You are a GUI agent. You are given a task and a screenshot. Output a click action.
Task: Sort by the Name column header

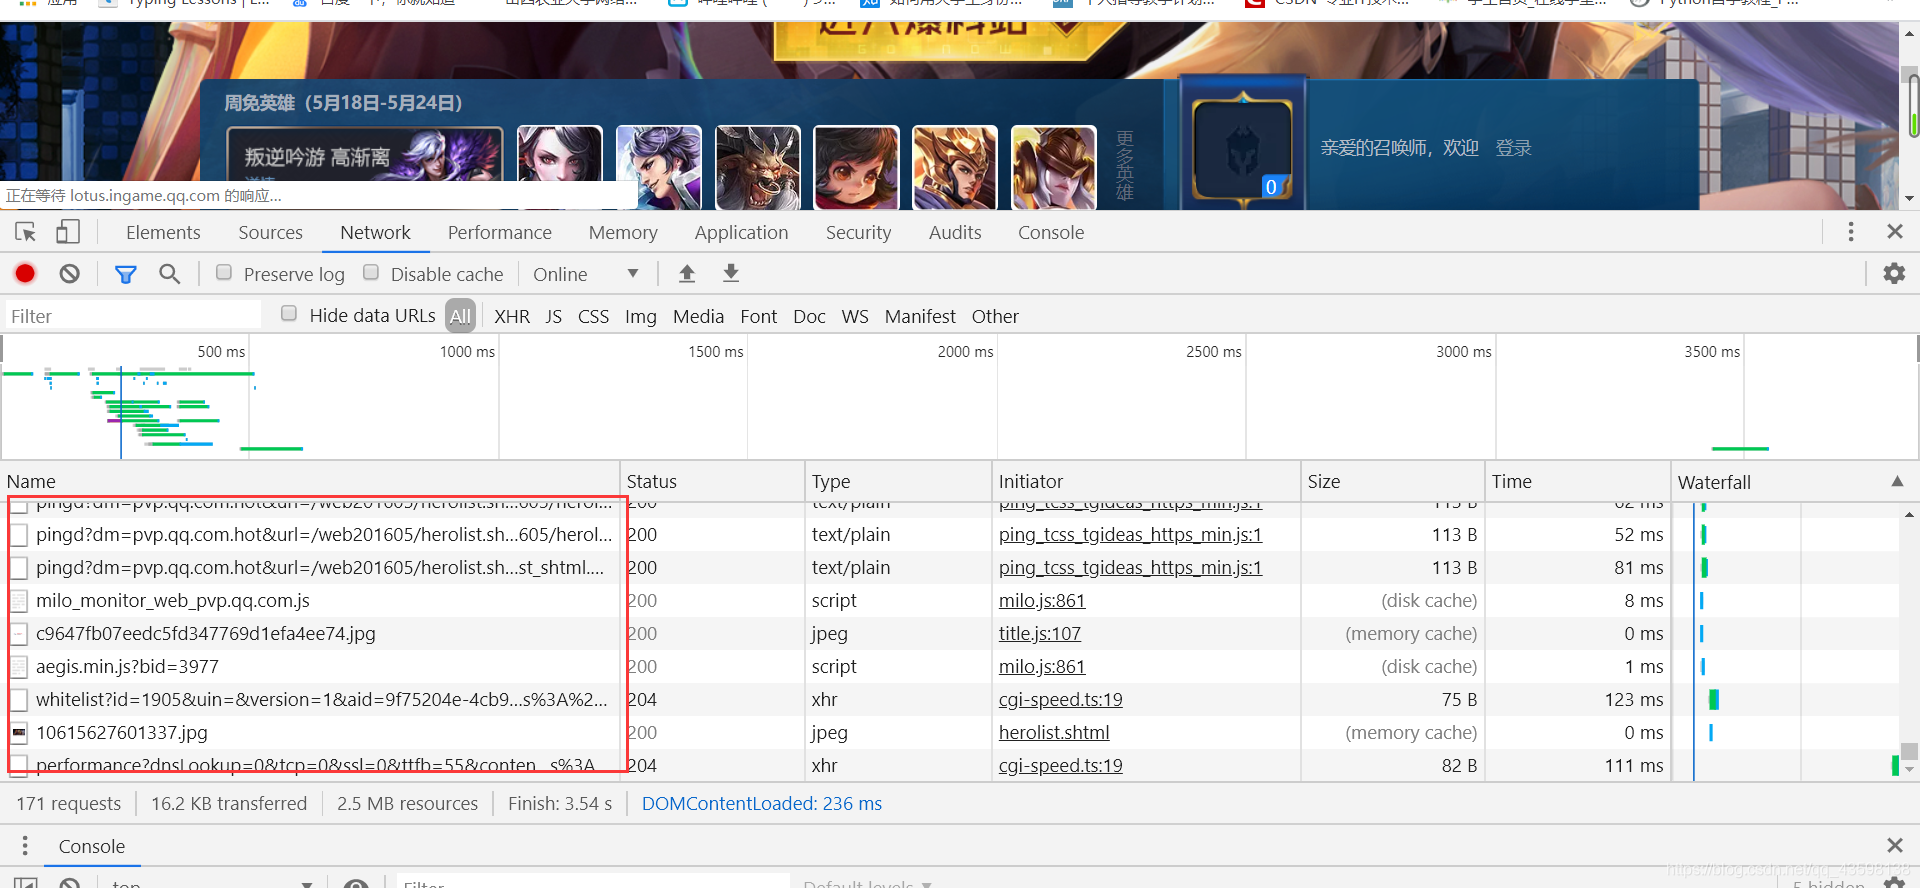coord(310,481)
